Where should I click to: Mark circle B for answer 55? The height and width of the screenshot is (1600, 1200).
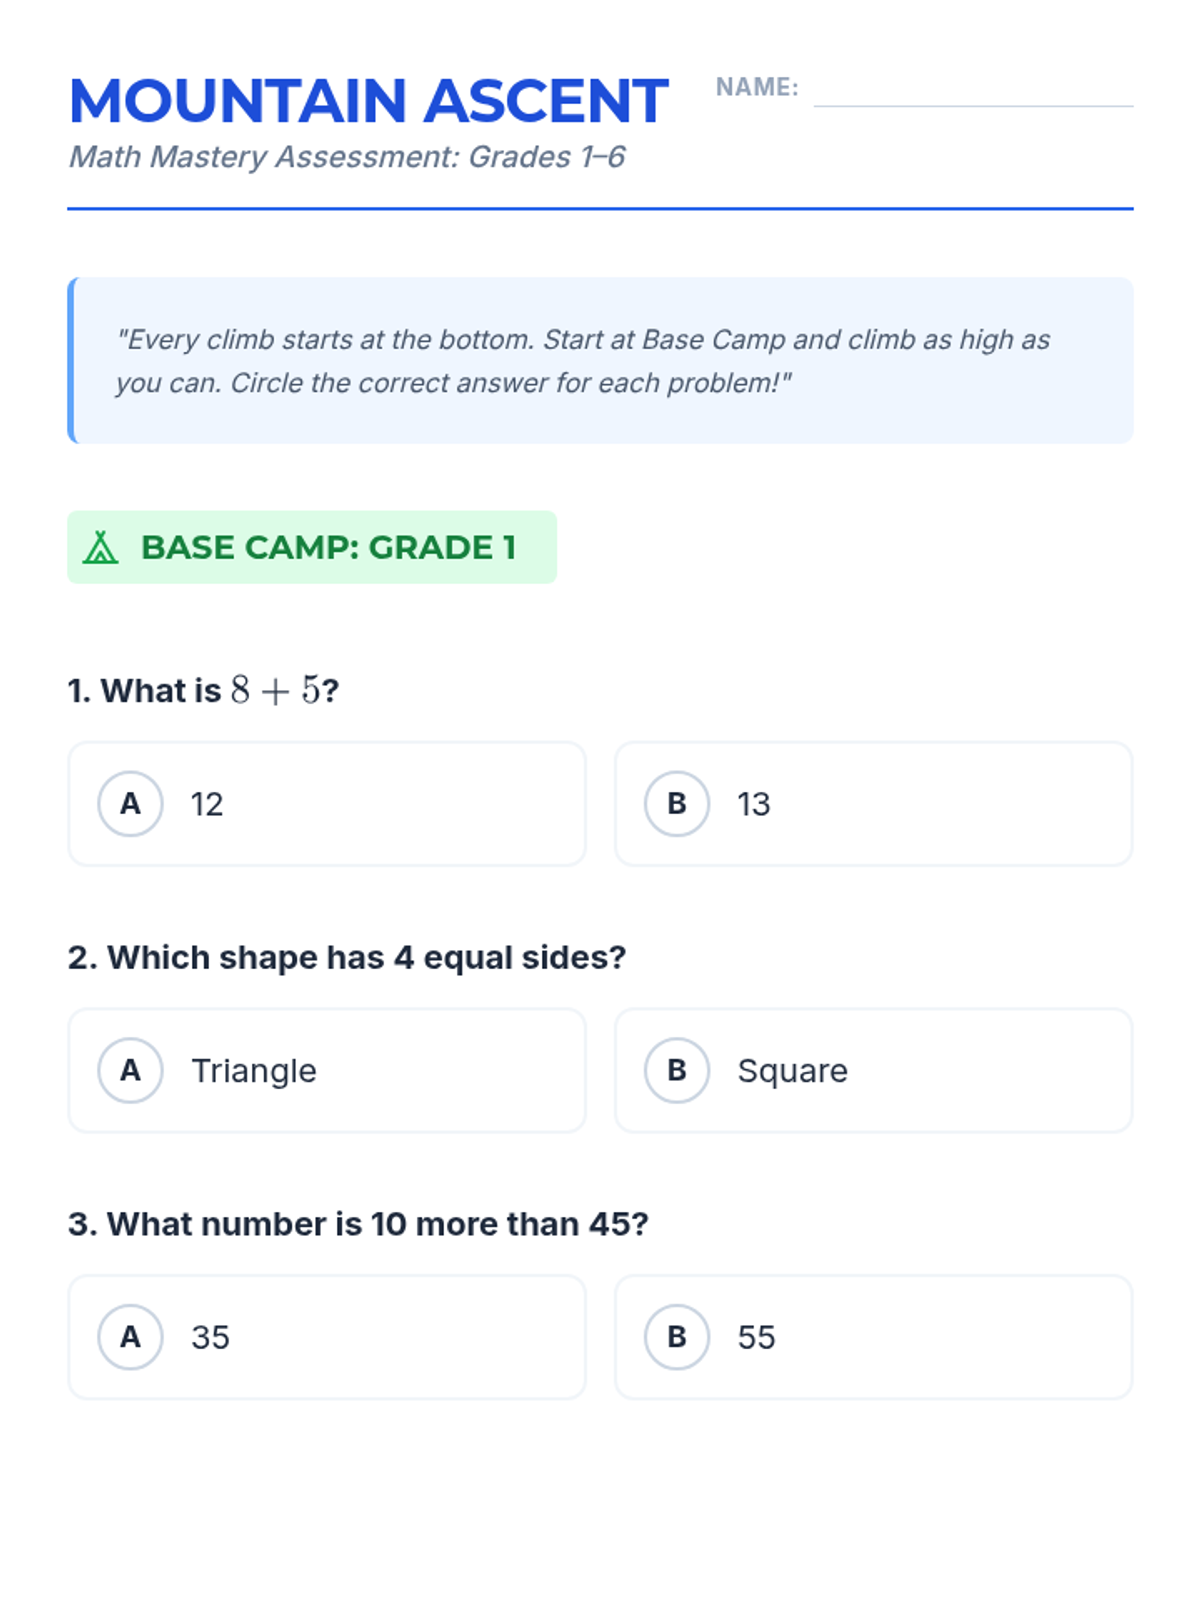coord(677,1337)
